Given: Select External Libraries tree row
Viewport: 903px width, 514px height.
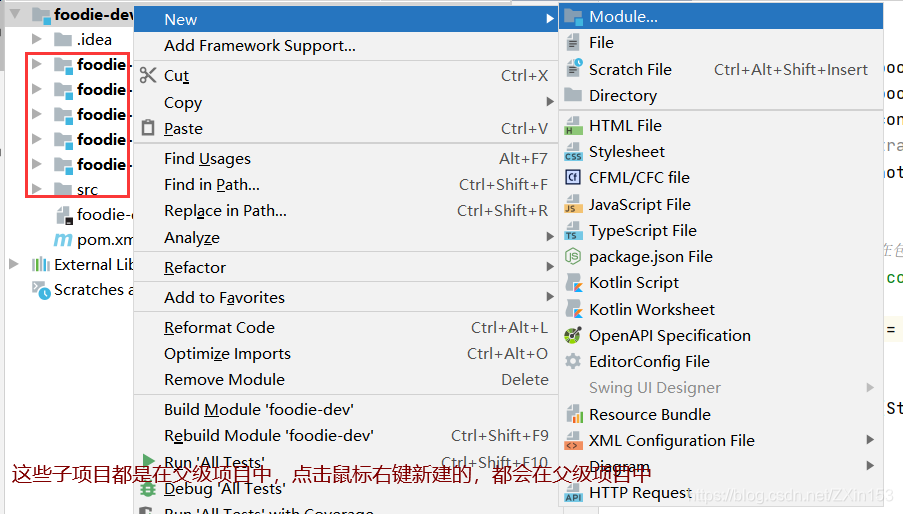Looking at the screenshot, I should pos(69,265).
